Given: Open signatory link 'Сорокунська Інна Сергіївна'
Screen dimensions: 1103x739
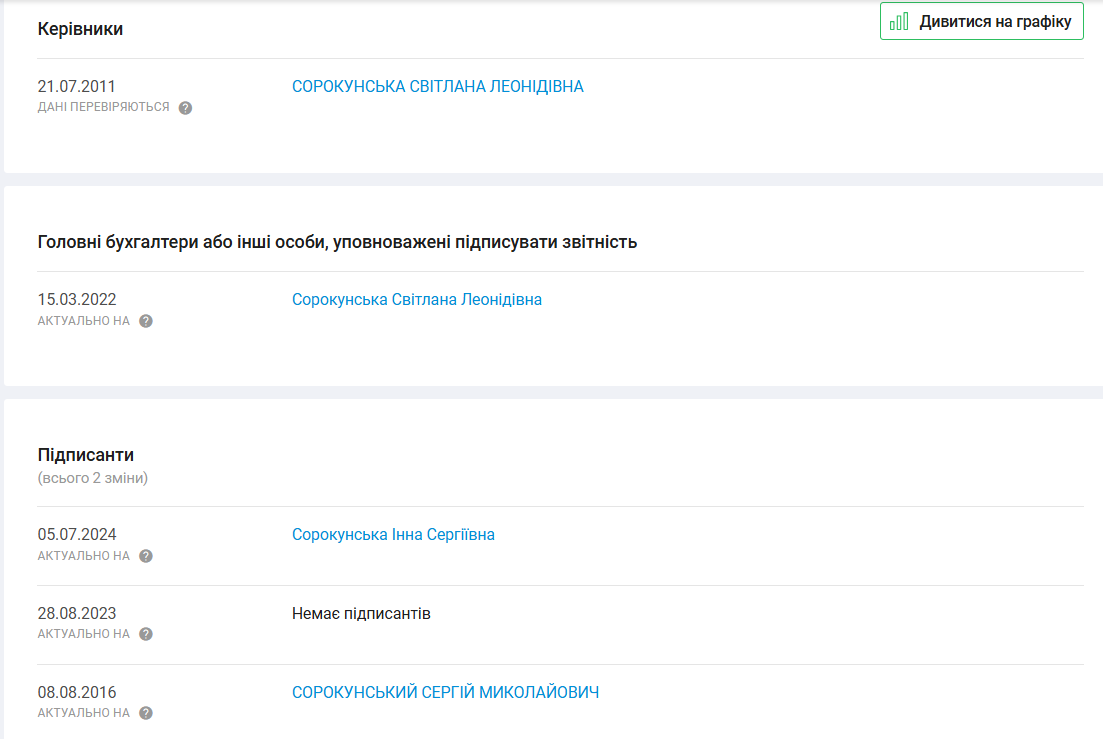Looking at the screenshot, I should 393,535.
